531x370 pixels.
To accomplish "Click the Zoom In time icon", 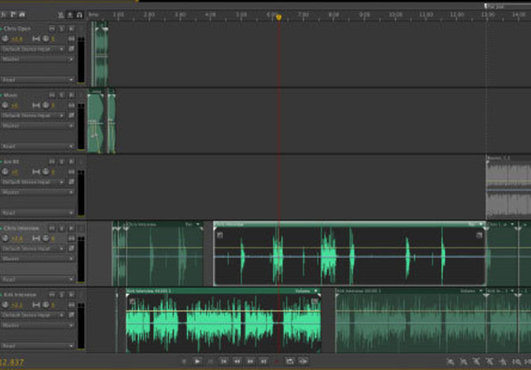I will click(476, 362).
